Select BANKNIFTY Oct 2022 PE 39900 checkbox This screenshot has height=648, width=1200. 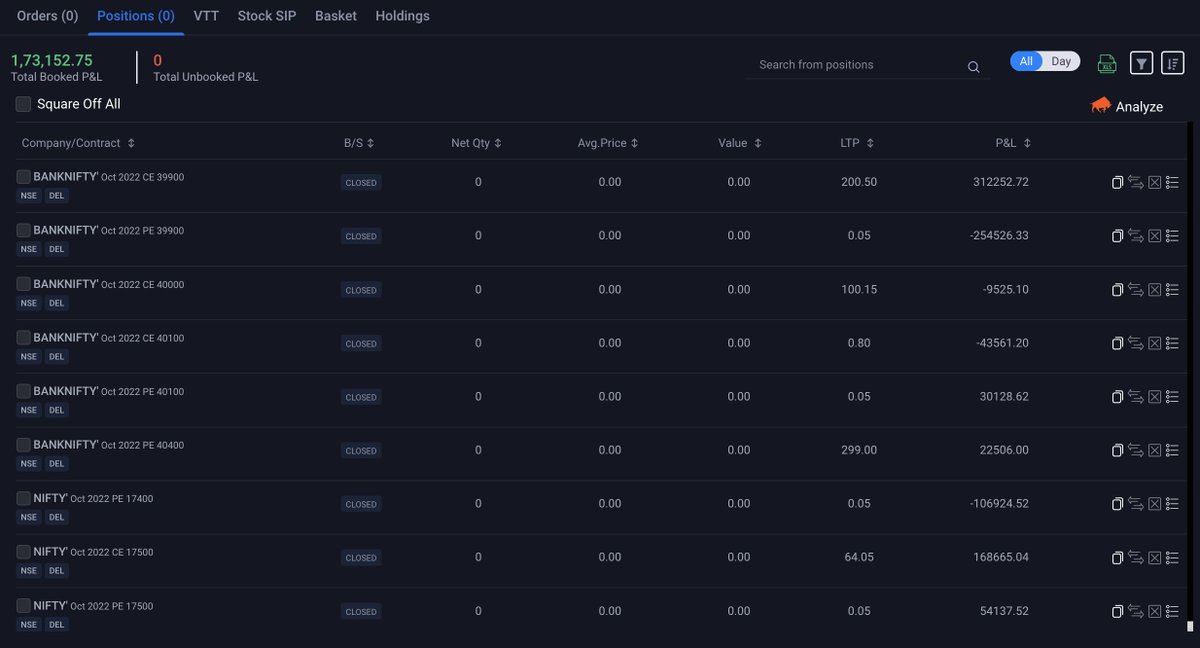coord(24,231)
